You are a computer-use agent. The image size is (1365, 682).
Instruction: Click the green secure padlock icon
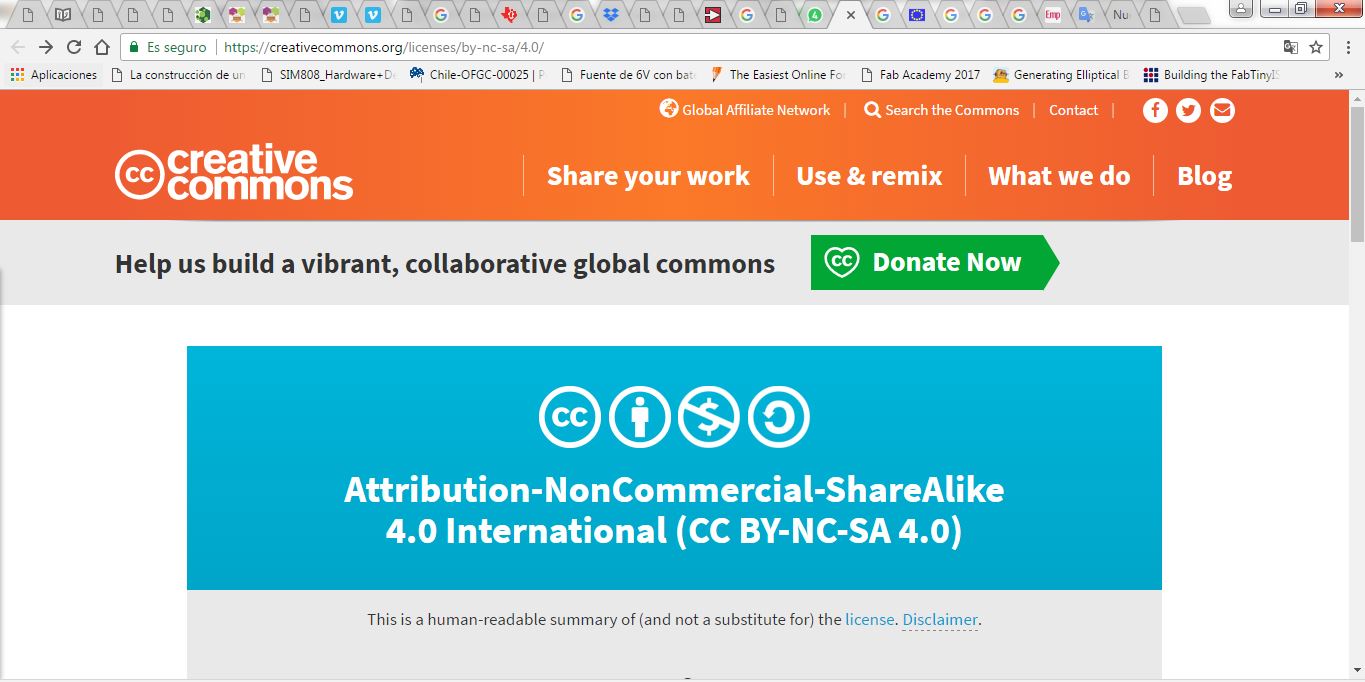[134, 47]
